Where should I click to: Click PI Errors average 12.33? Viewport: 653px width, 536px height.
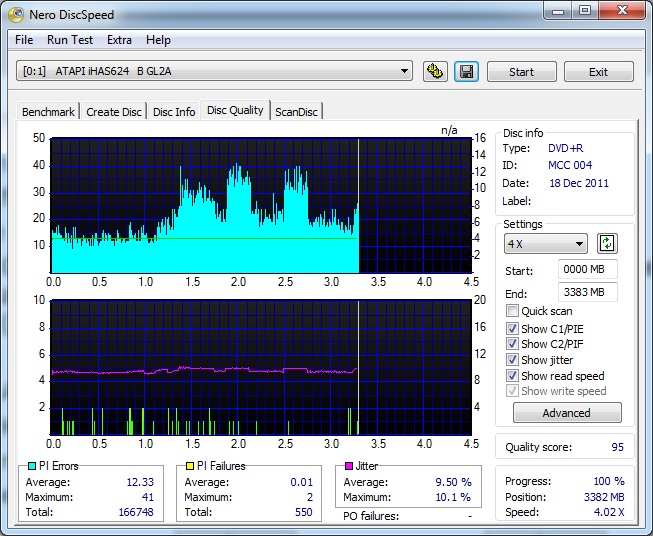point(140,482)
